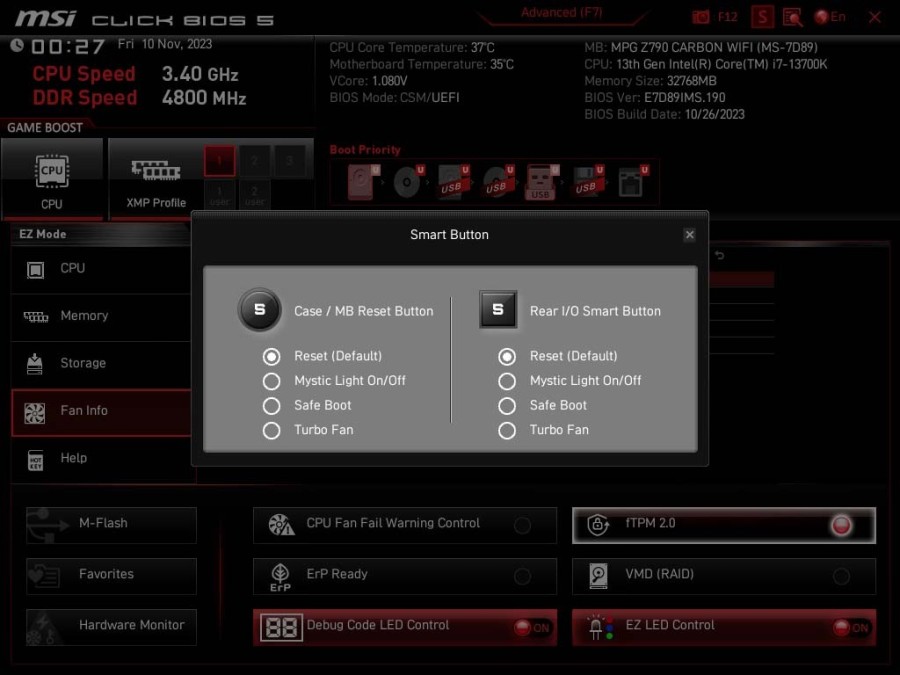Click the Memory module icon in the sidebar
Image resolution: width=900 pixels, height=675 pixels.
tap(36, 317)
